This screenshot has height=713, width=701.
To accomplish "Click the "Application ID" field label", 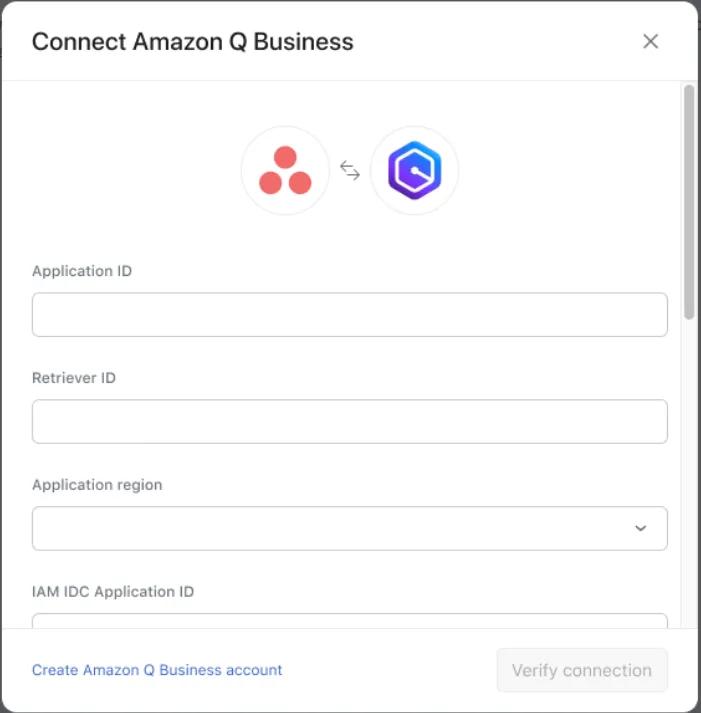I will 82,271.
